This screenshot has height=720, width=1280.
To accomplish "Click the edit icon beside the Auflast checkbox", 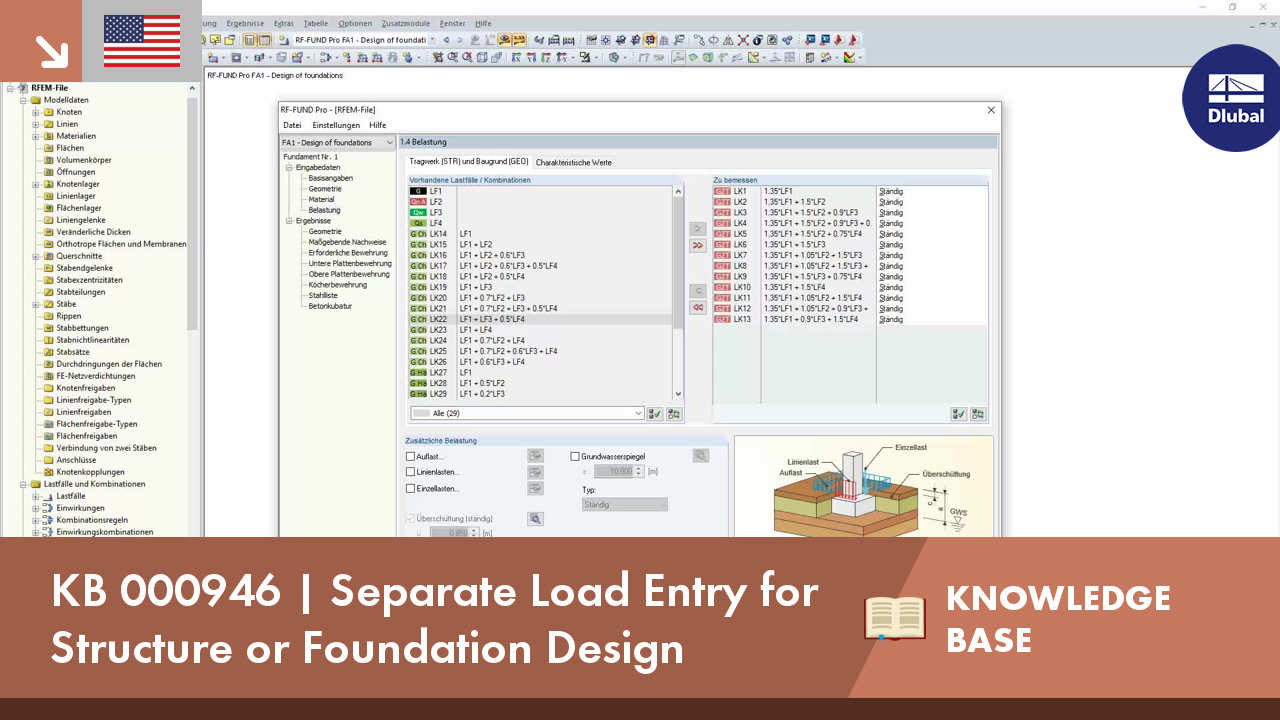I will click(x=536, y=455).
